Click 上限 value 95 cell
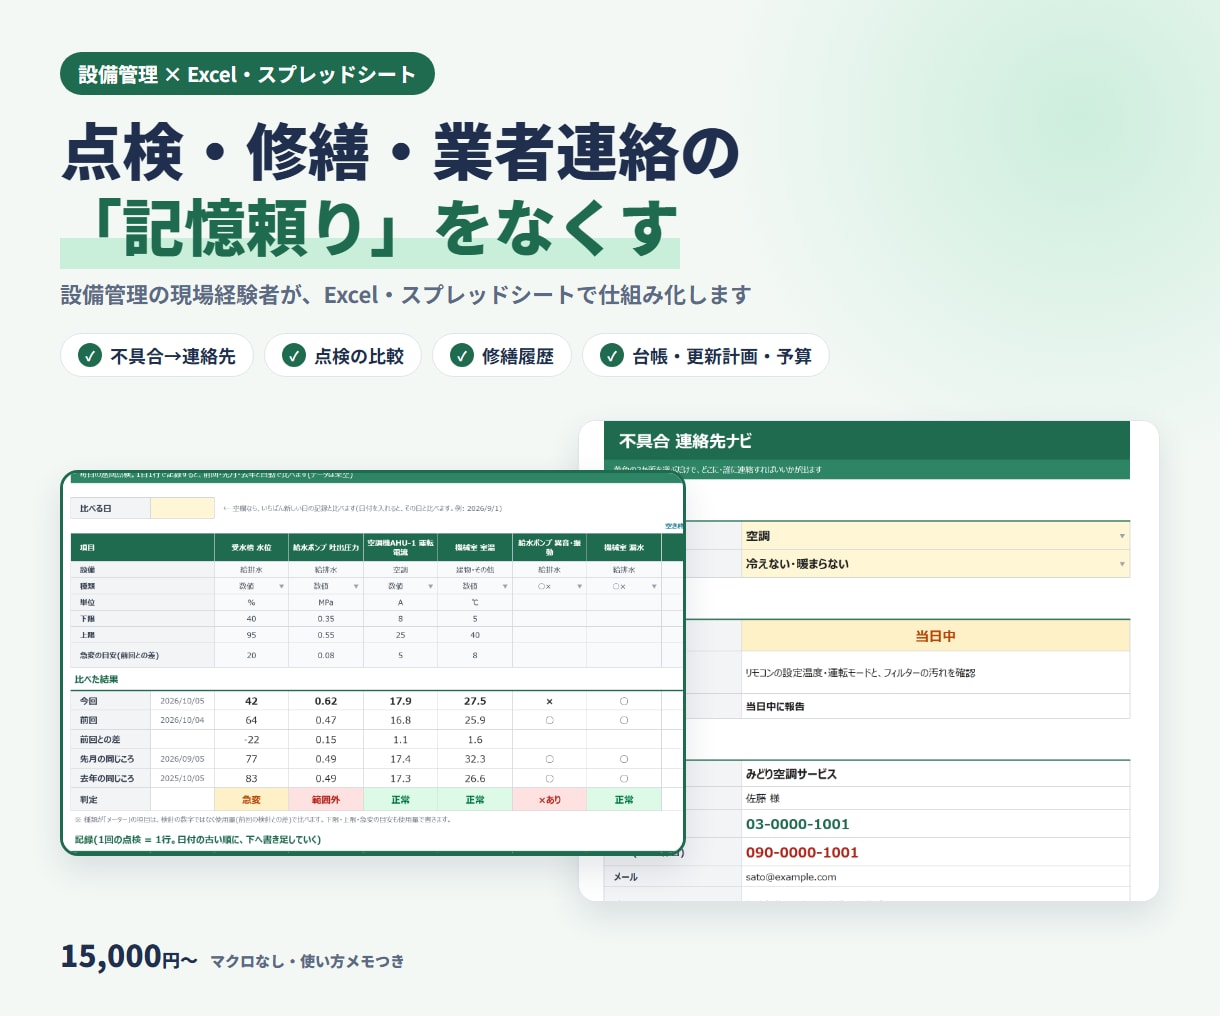 click(251, 635)
